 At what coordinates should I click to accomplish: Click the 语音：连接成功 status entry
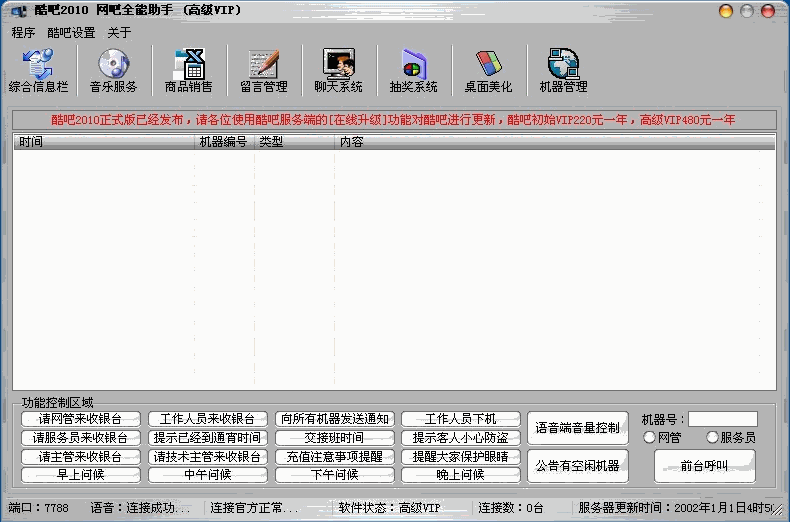(141, 508)
